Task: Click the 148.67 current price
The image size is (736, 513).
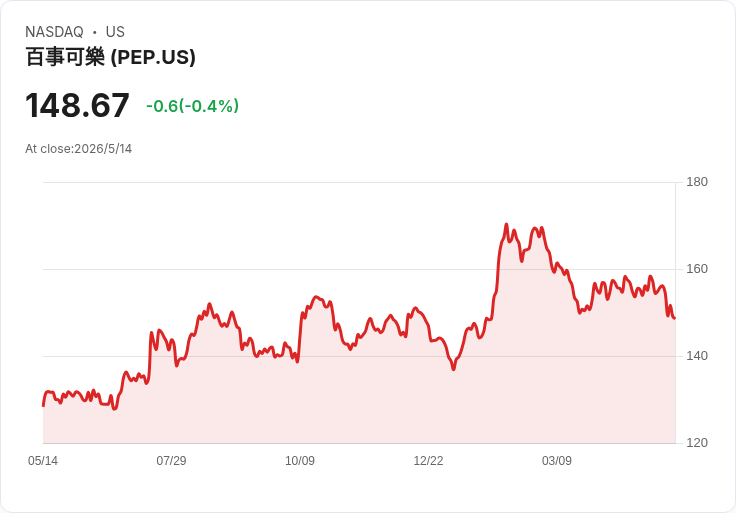Action: click(x=77, y=105)
